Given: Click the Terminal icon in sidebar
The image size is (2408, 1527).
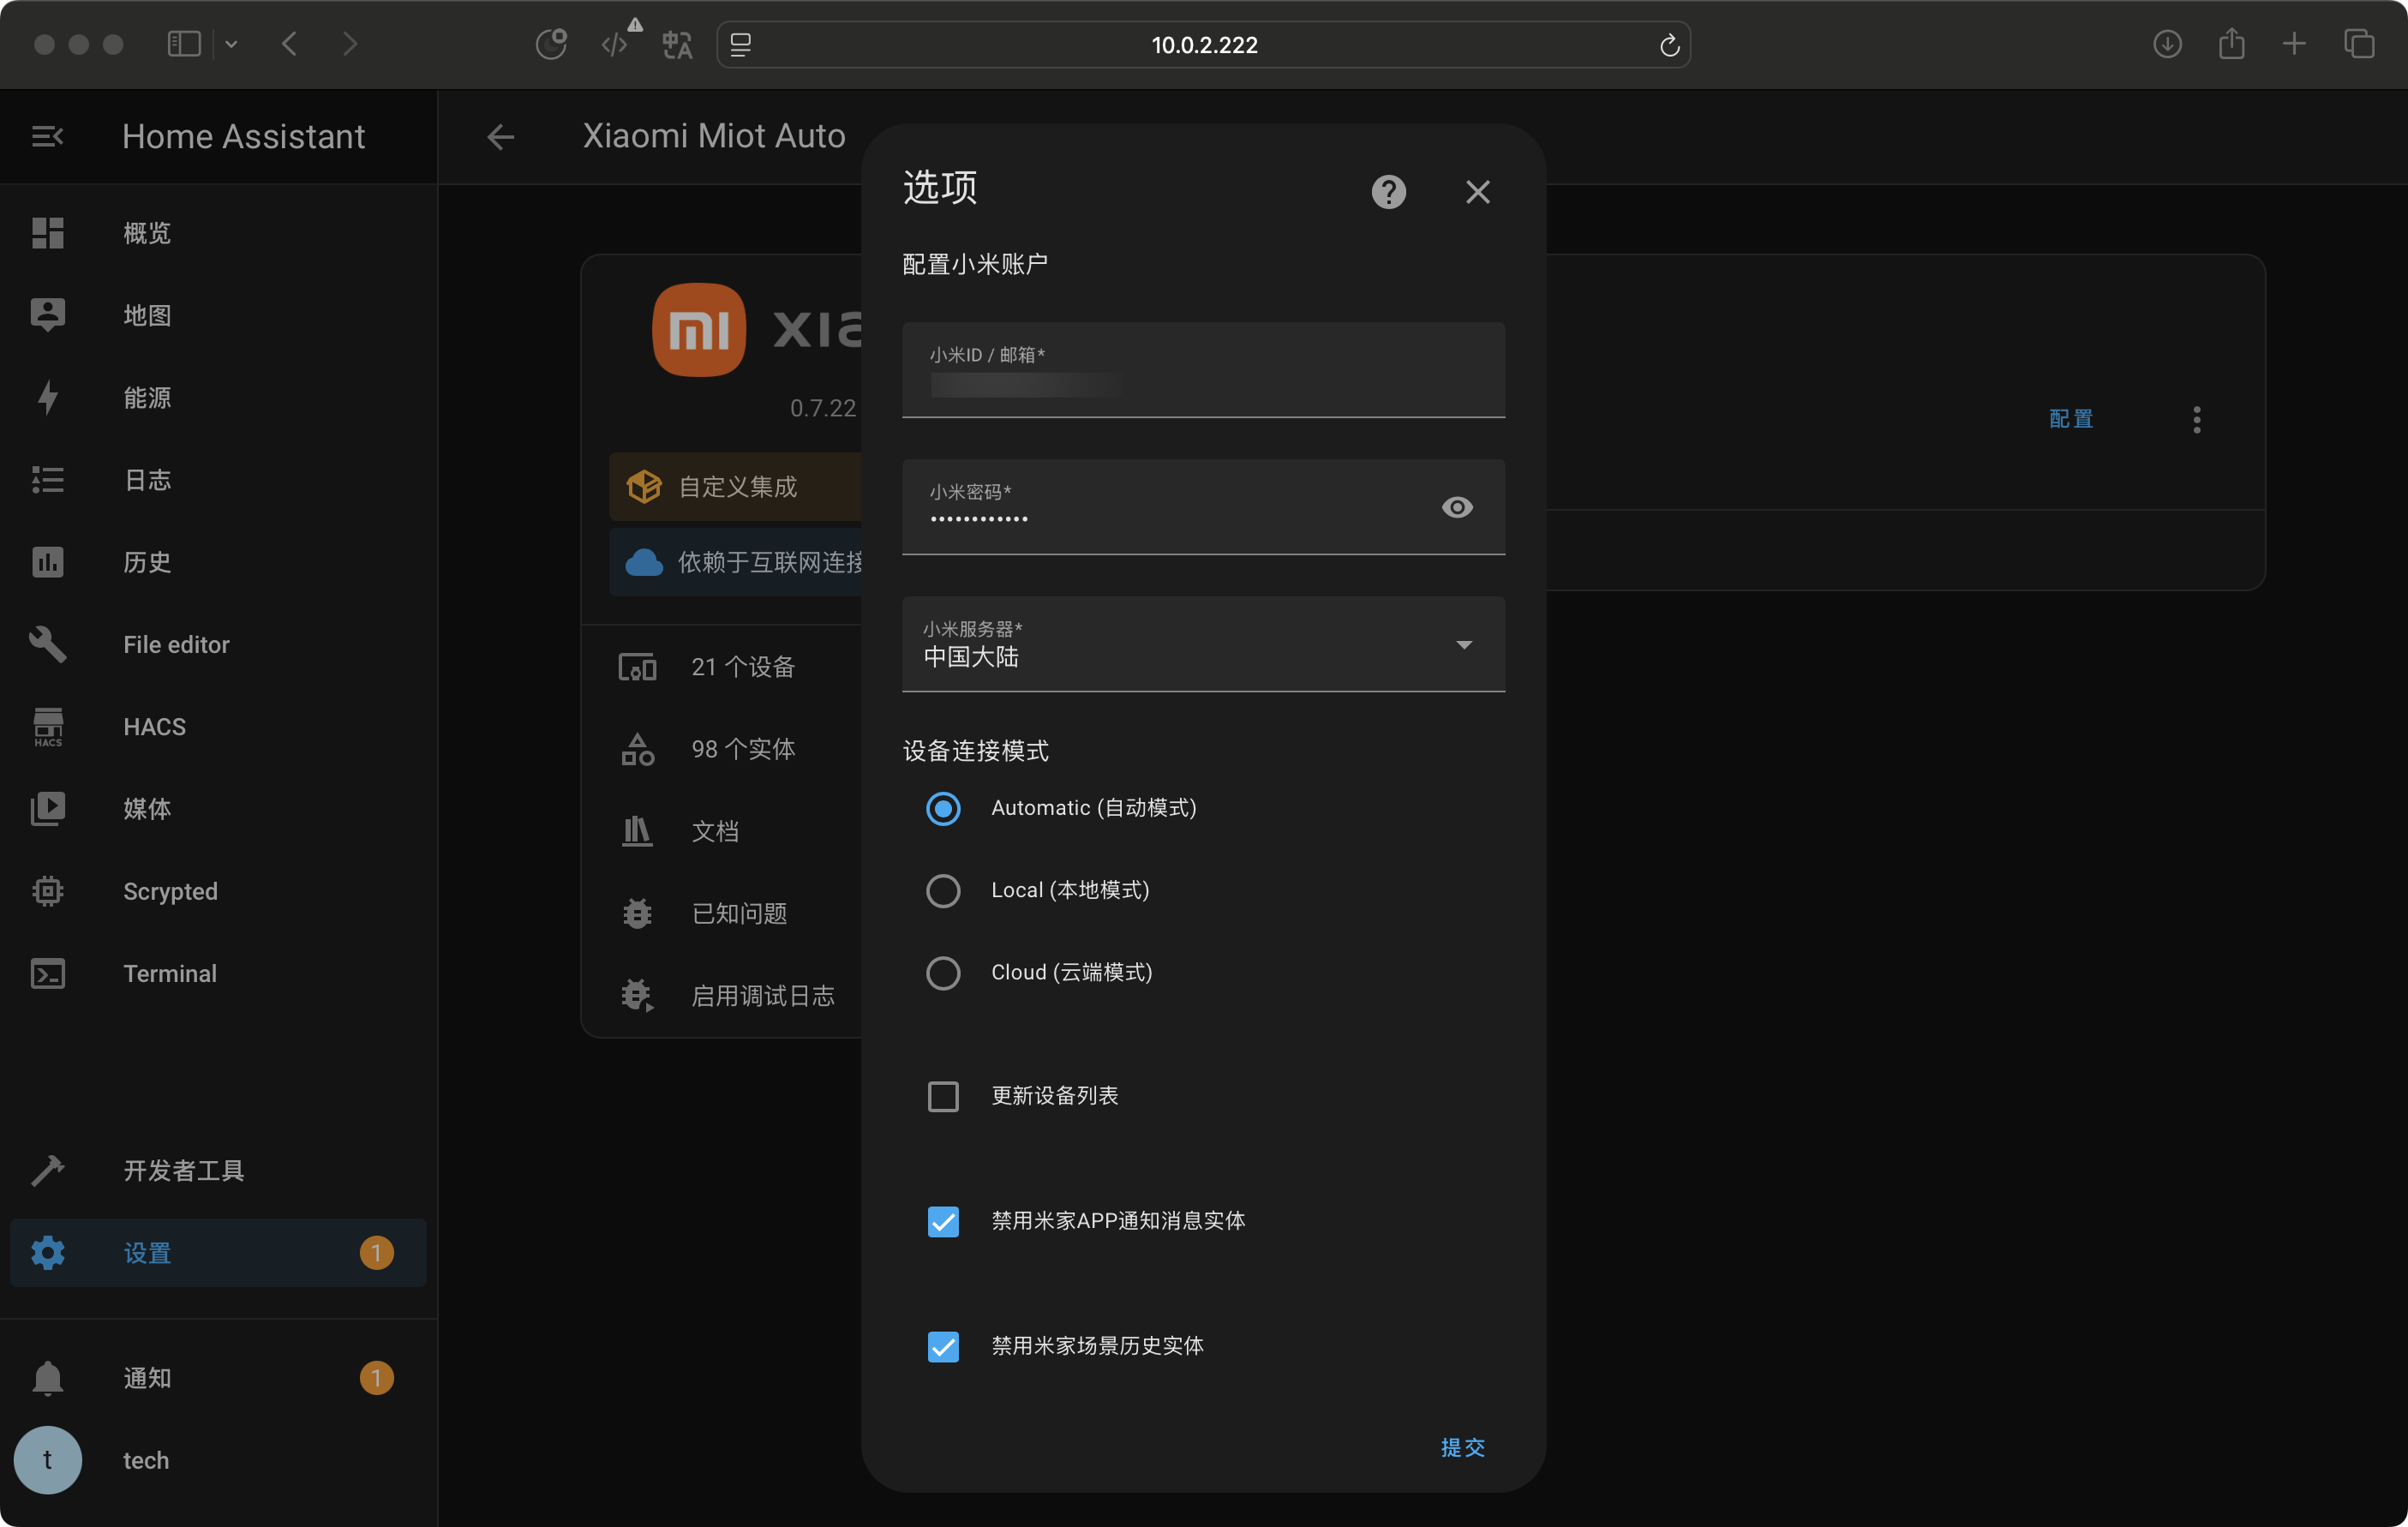Looking at the screenshot, I should (x=48, y=973).
